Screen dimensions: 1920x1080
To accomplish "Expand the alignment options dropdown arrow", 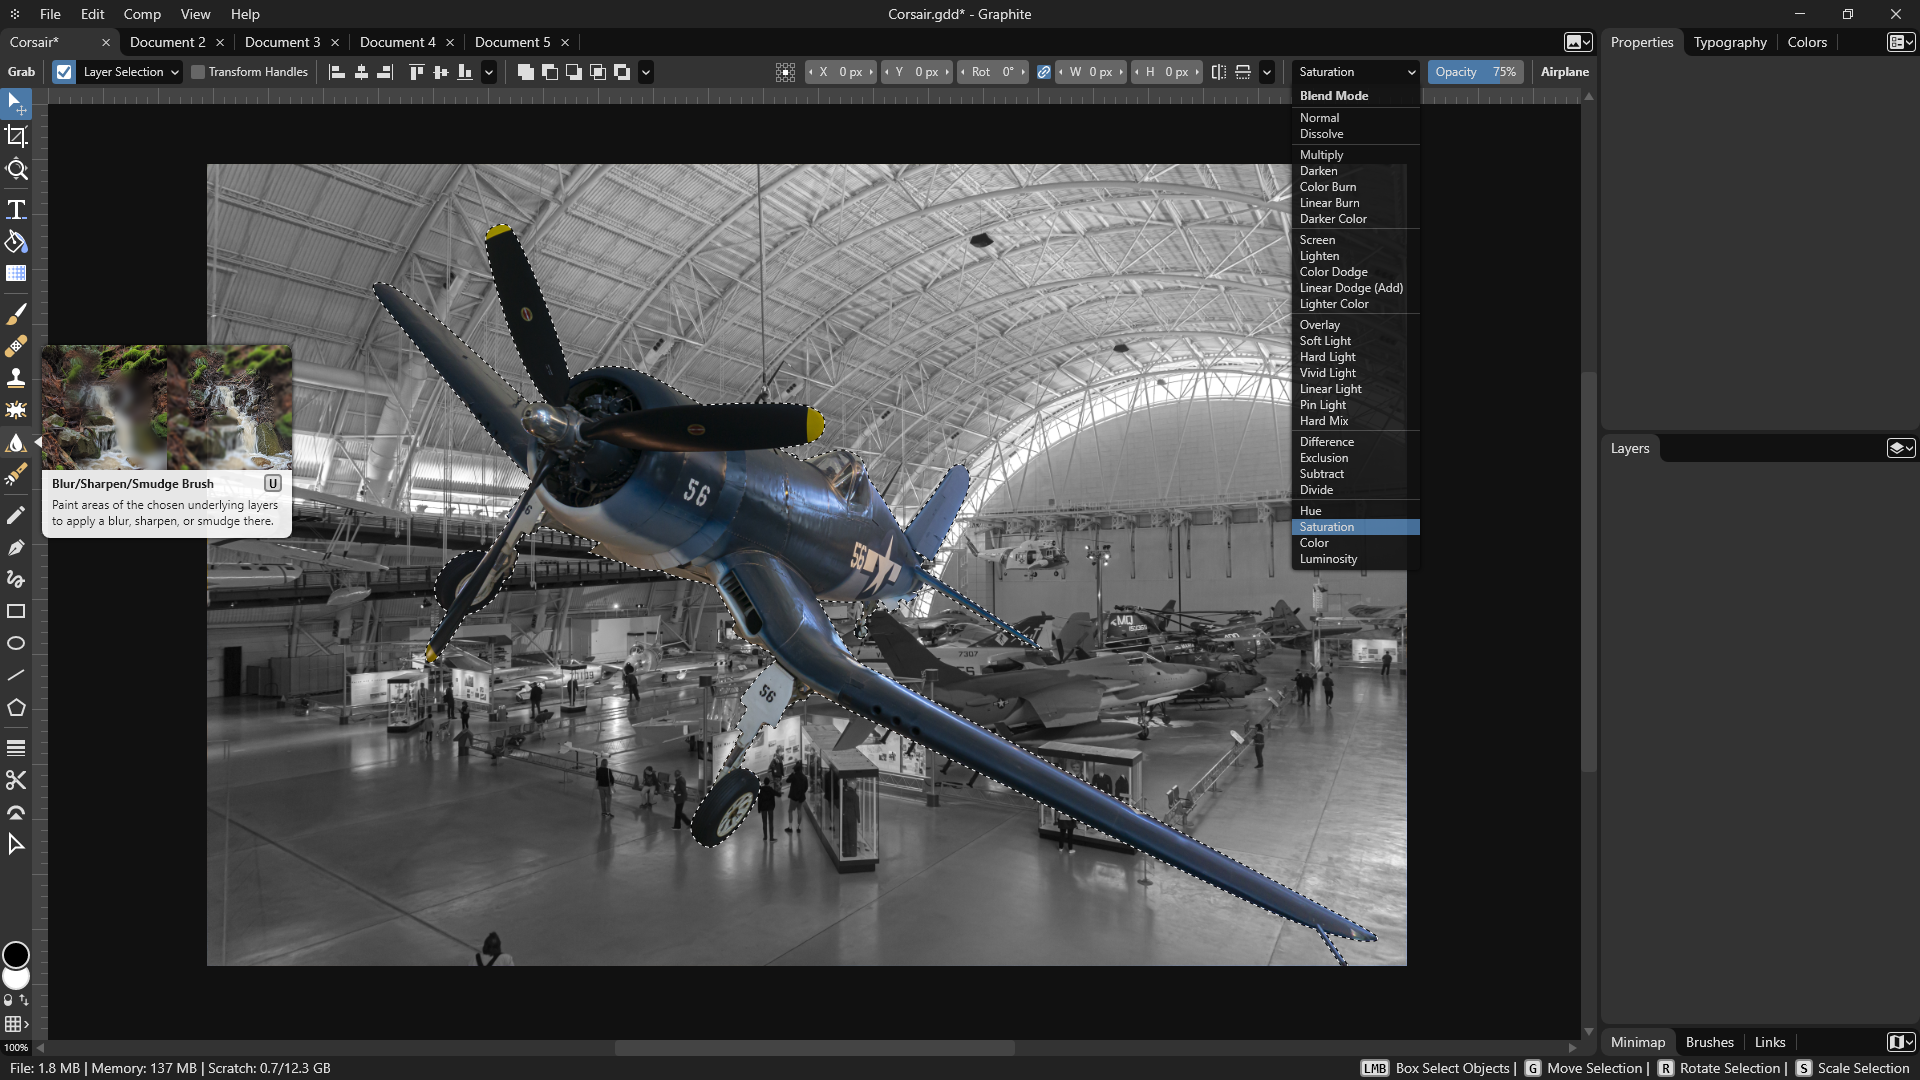I will tap(489, 72).
